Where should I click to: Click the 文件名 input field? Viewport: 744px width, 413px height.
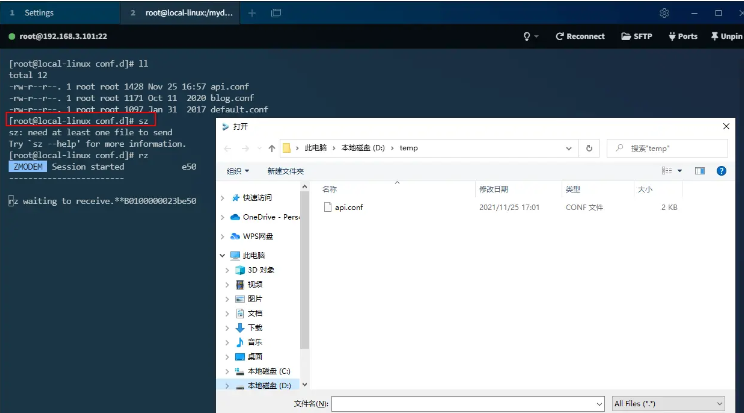(464, 404)
